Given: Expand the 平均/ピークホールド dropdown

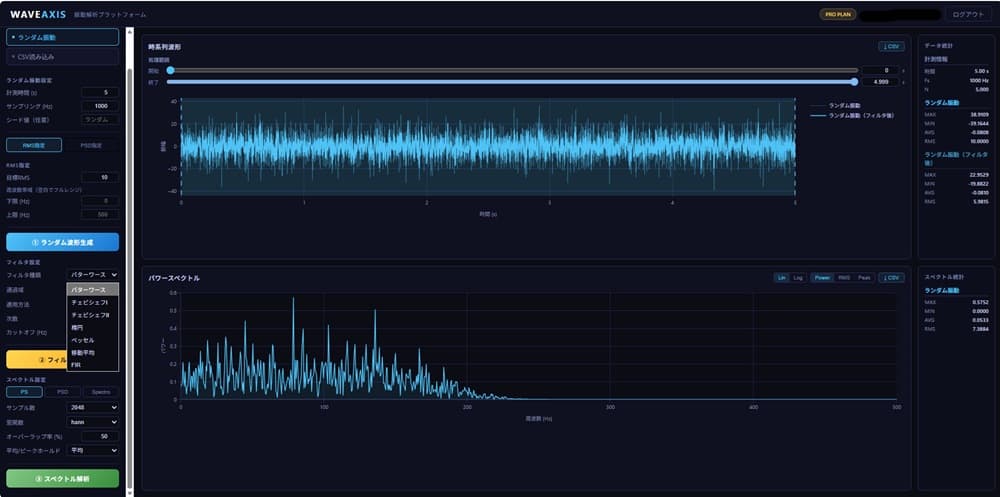Looking at the screenshot, I should click(x=92, y=450).
